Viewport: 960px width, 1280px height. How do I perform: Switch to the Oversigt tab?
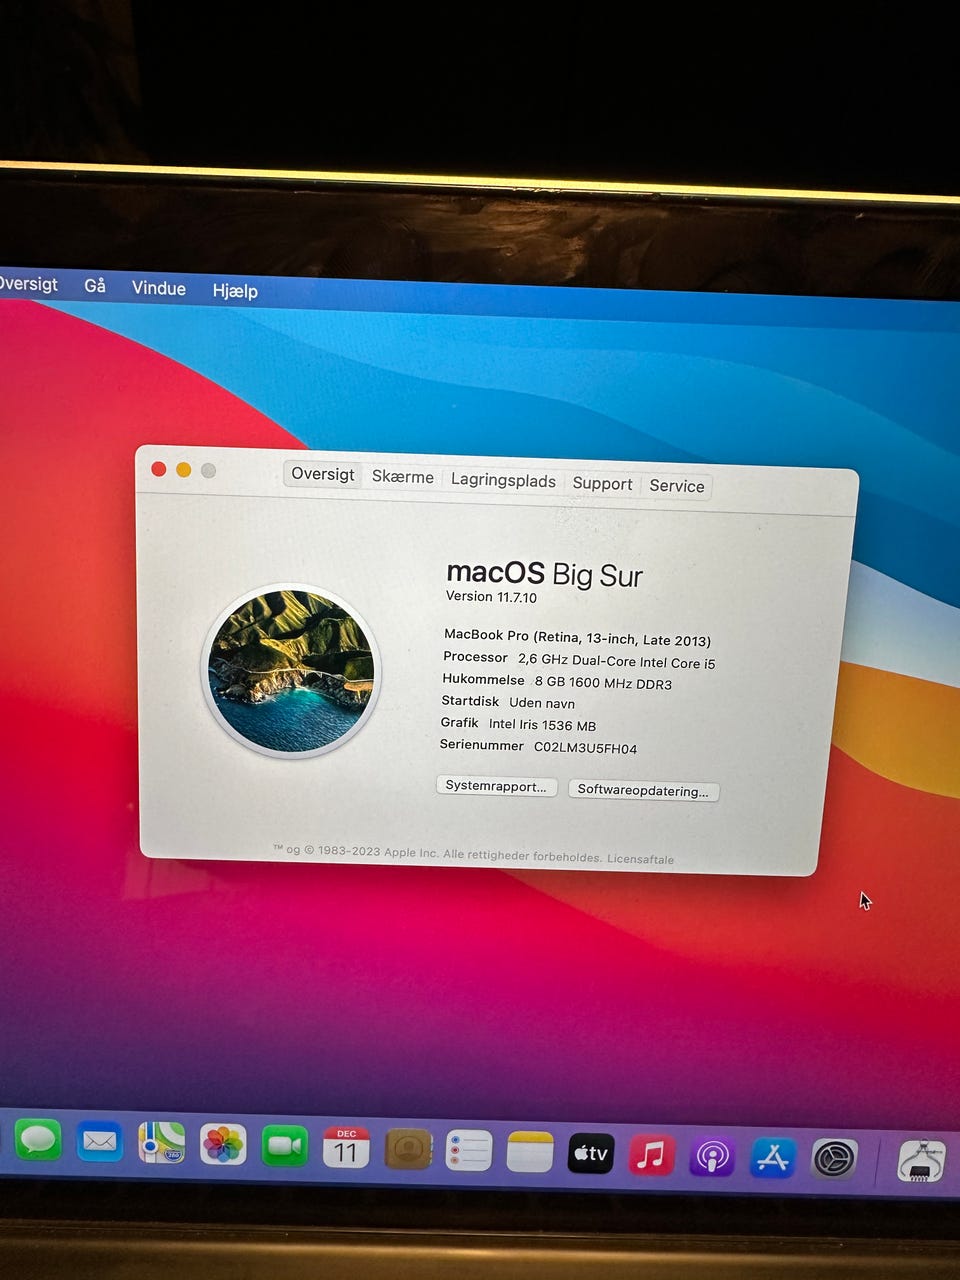point(322,474)
